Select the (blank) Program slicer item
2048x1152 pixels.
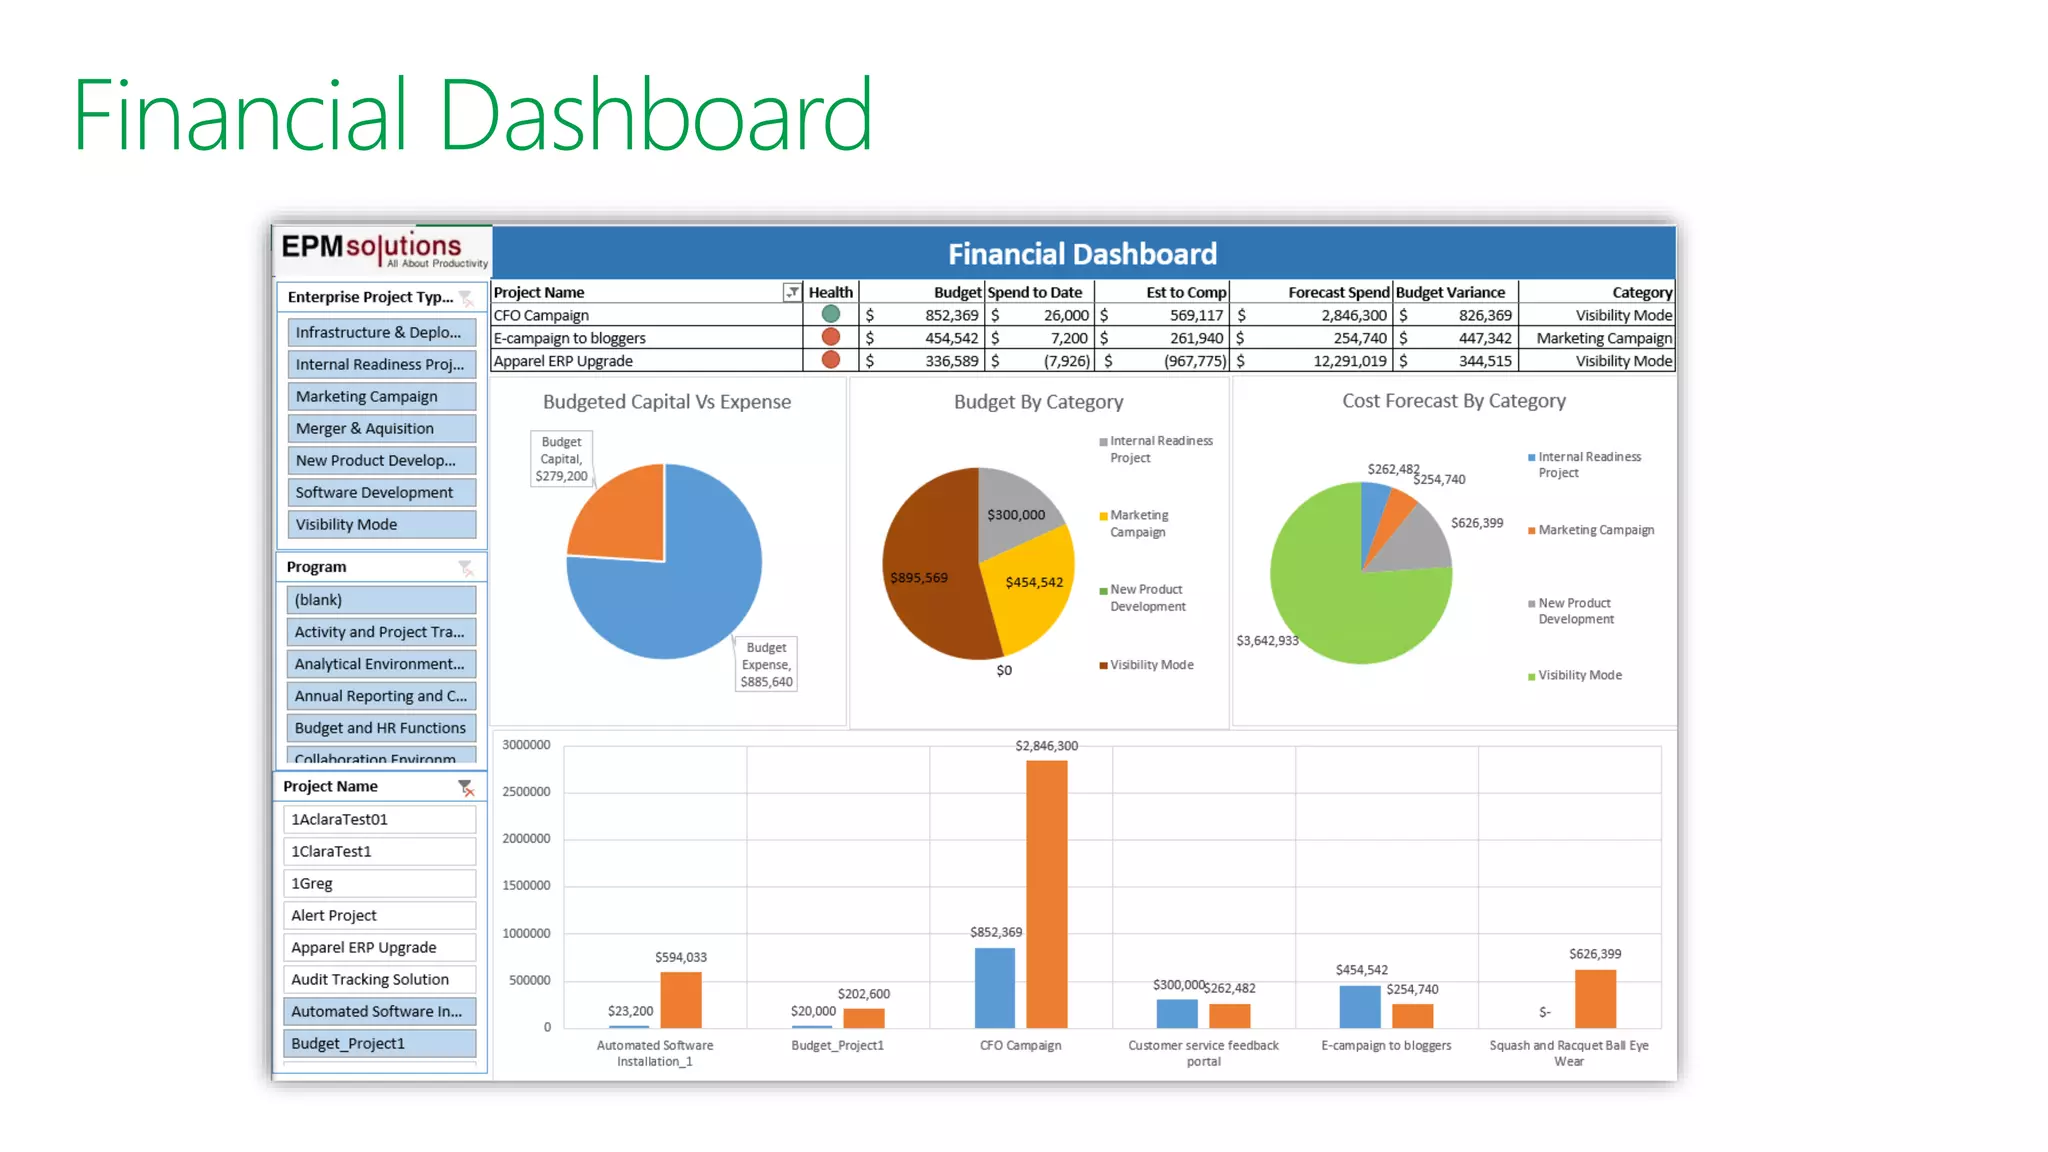point(381,600)
